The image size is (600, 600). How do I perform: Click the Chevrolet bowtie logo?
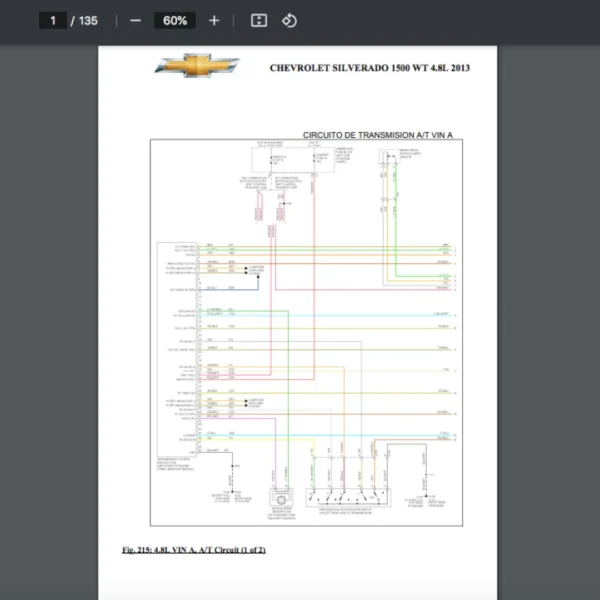(x=196, y=65)
